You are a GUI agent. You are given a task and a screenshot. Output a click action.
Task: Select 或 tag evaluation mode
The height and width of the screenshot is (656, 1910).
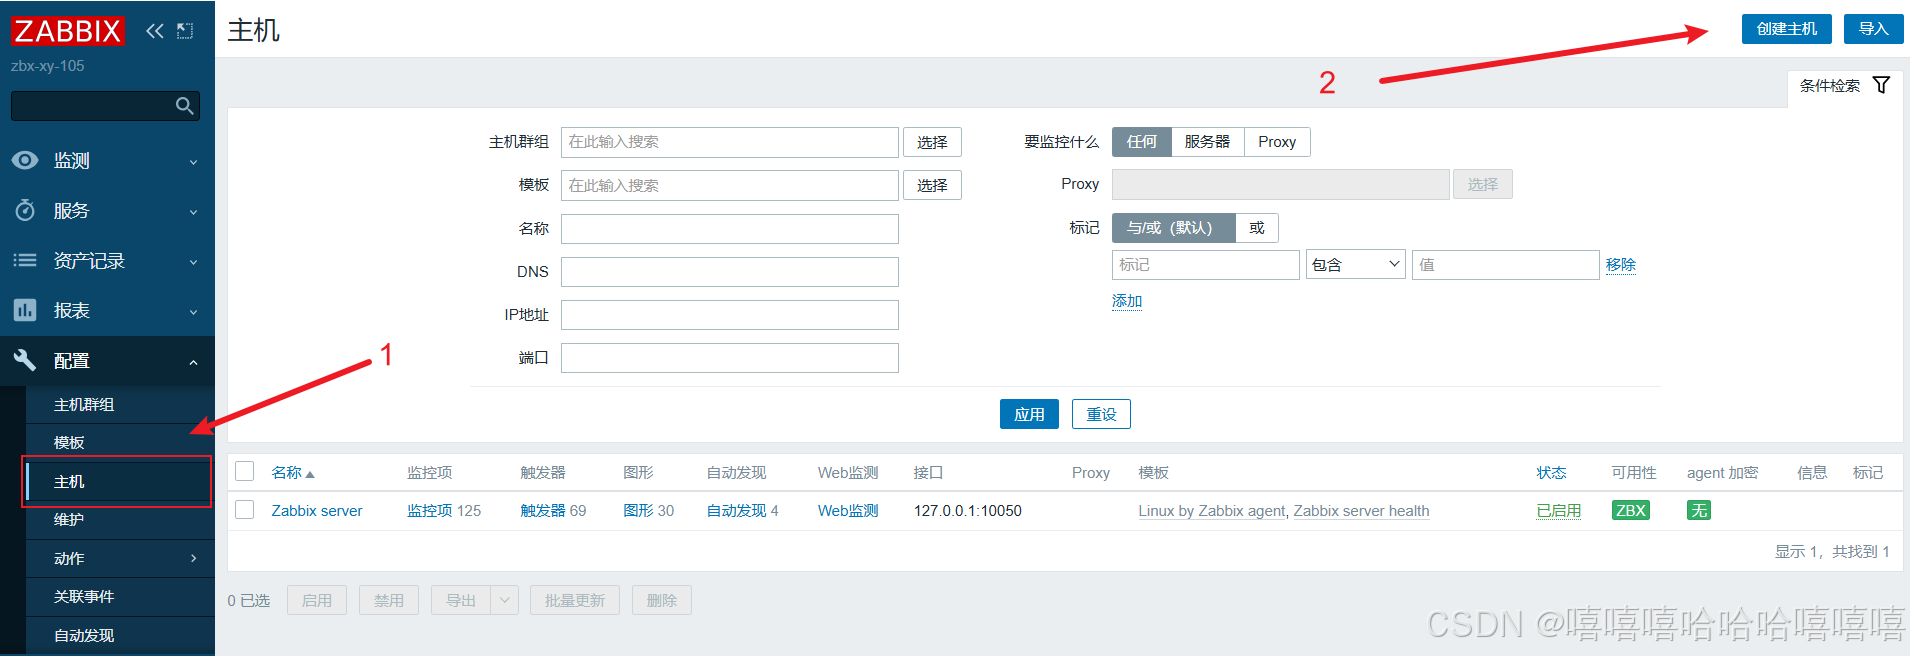(x=1257, y=228)
